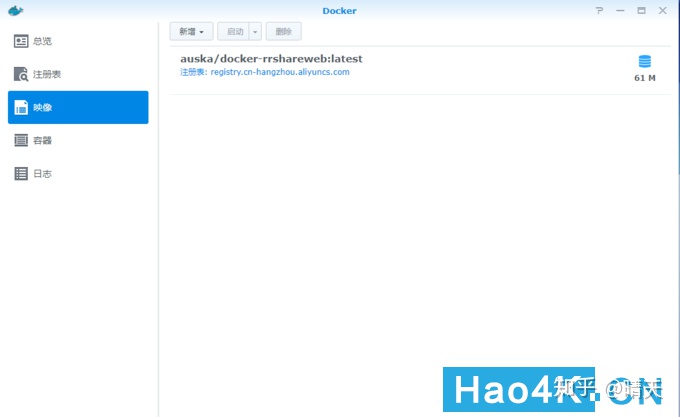
Task: Maximize the Docker window
Action: [x=641, y=10]
